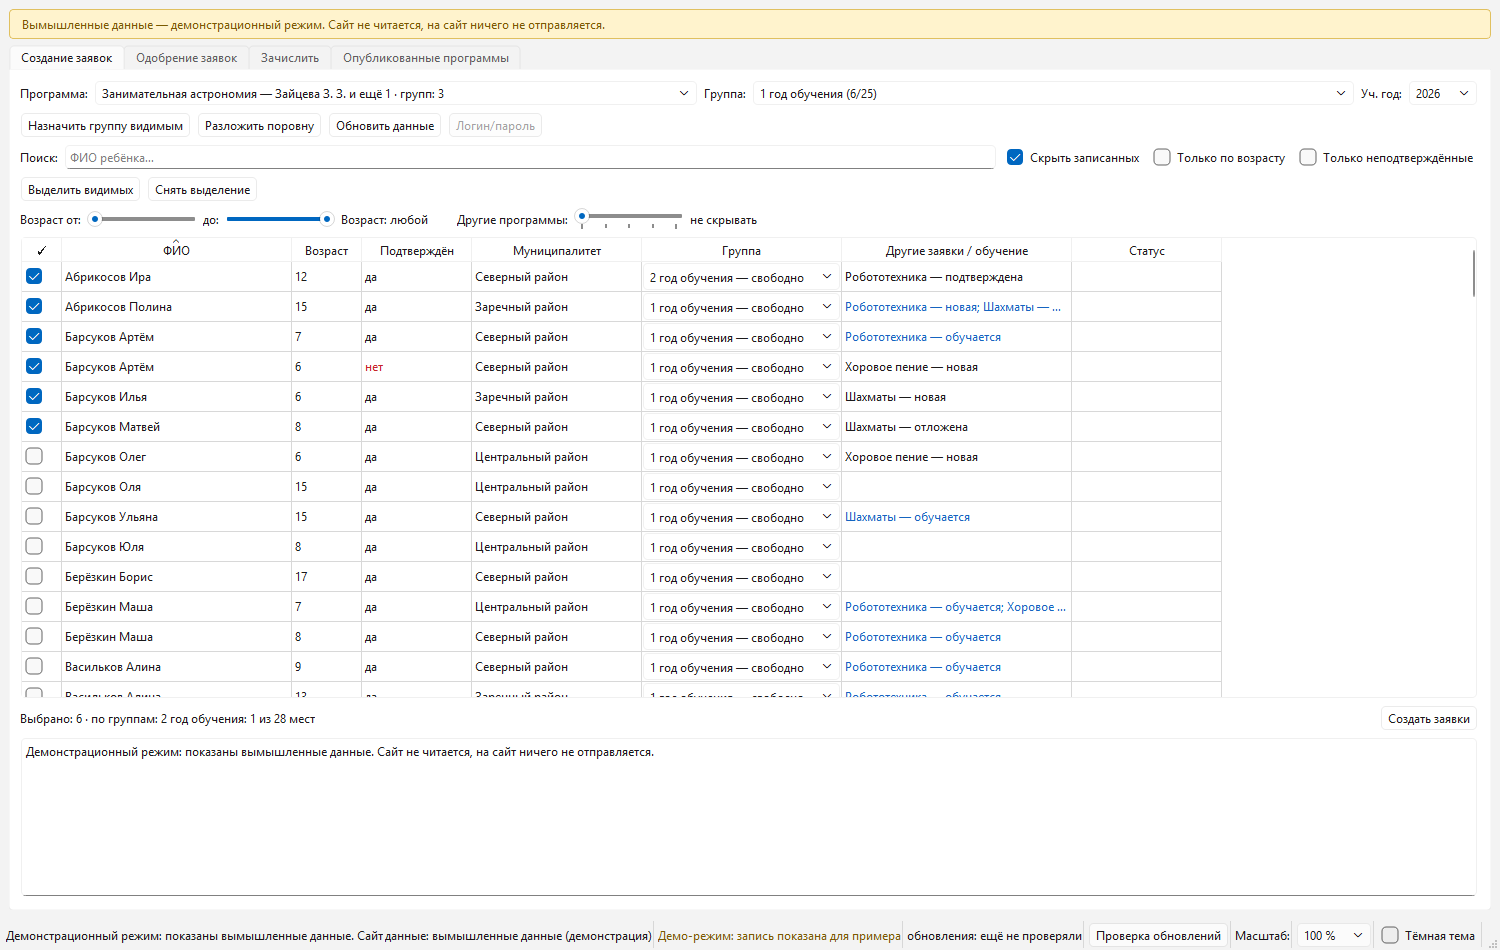This screenshot has height=950, width=1500.
Task: Click the Возраст от slider handle
Action: [95, 219]
